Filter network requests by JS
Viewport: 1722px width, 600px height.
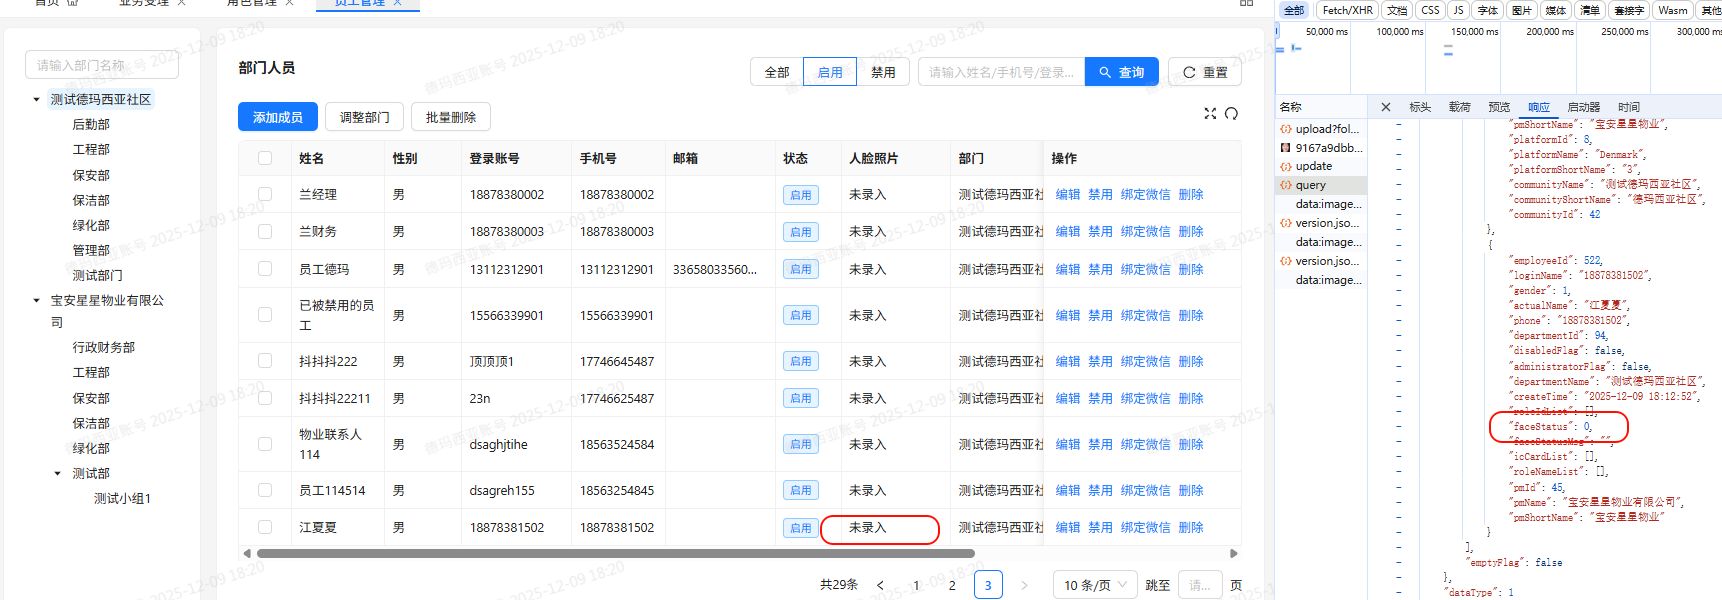1458,10
